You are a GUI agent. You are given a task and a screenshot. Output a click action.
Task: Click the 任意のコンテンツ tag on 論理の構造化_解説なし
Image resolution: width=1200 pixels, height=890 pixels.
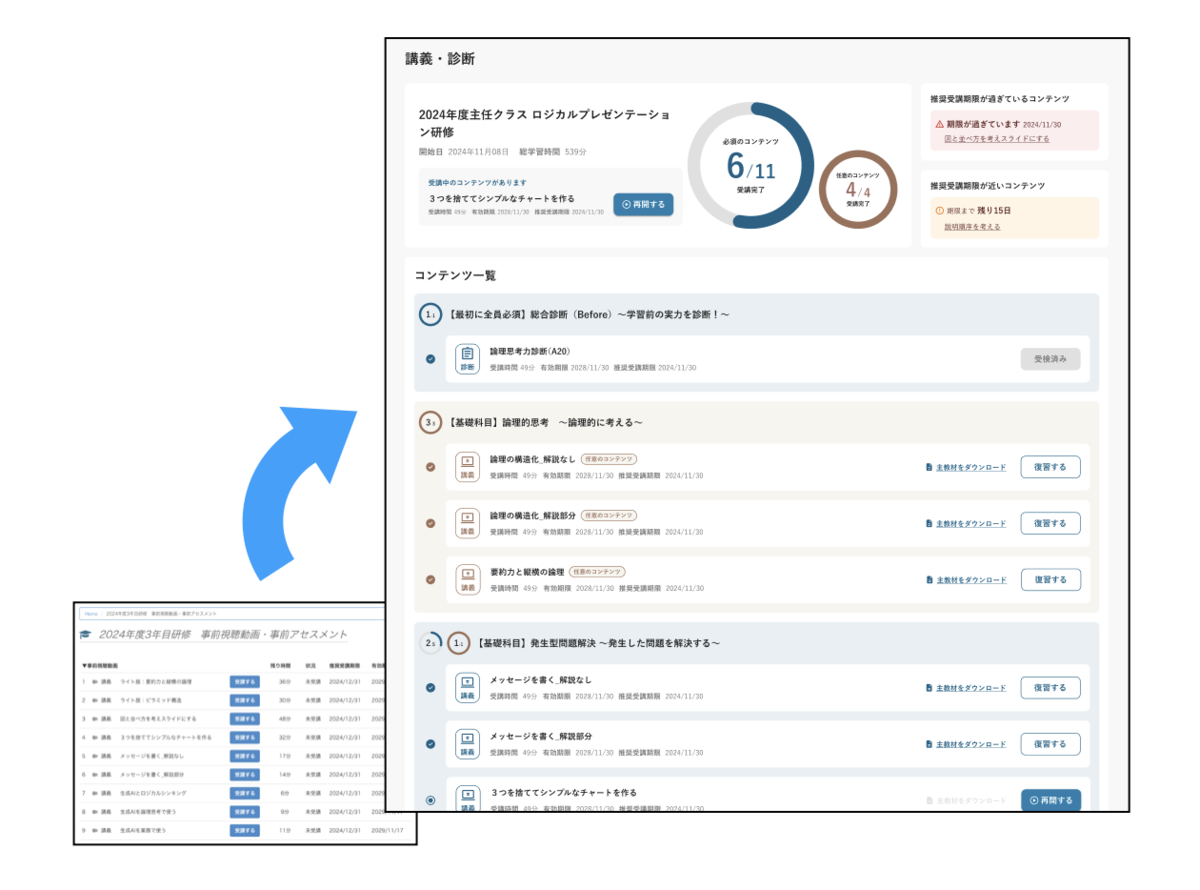point(609,460)
